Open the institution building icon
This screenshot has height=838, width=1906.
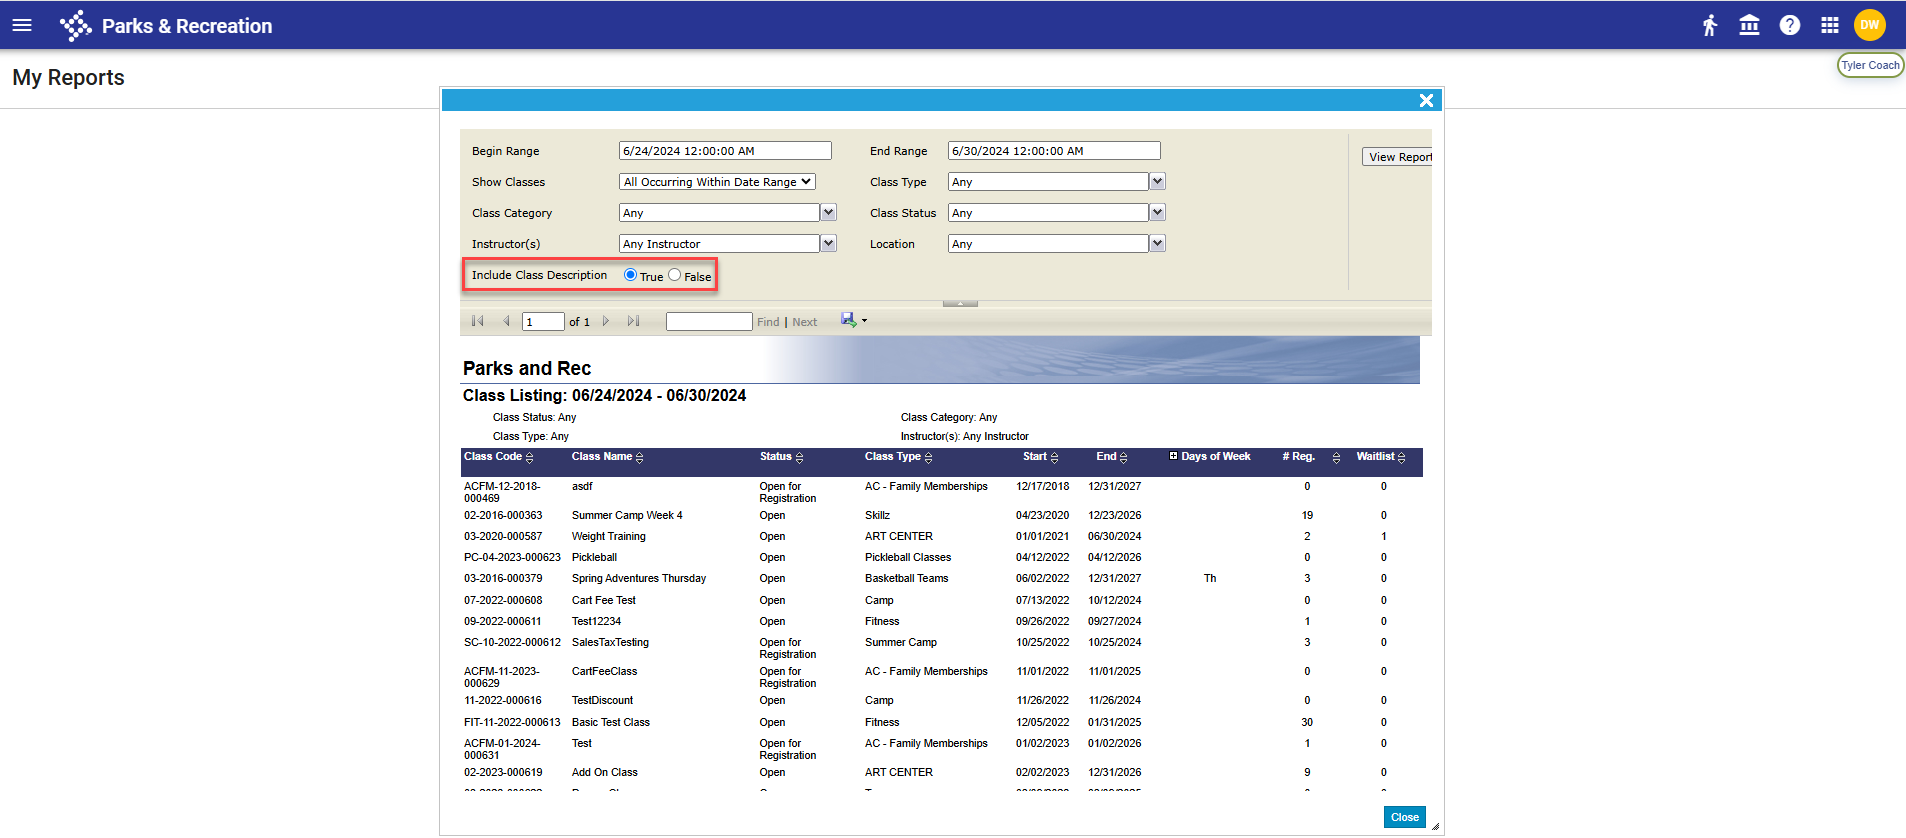point(1749,25)
